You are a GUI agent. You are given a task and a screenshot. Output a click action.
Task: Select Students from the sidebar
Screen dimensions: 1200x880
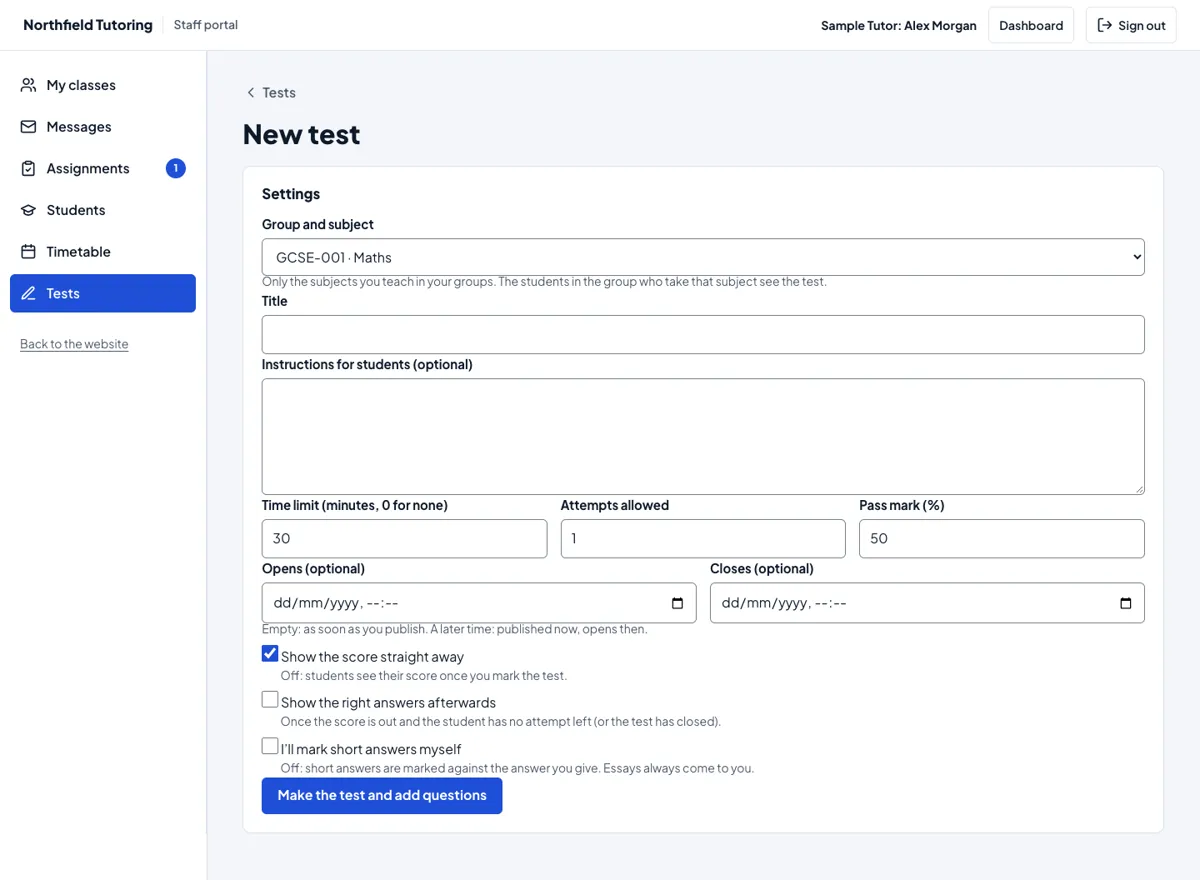(103, 210)
